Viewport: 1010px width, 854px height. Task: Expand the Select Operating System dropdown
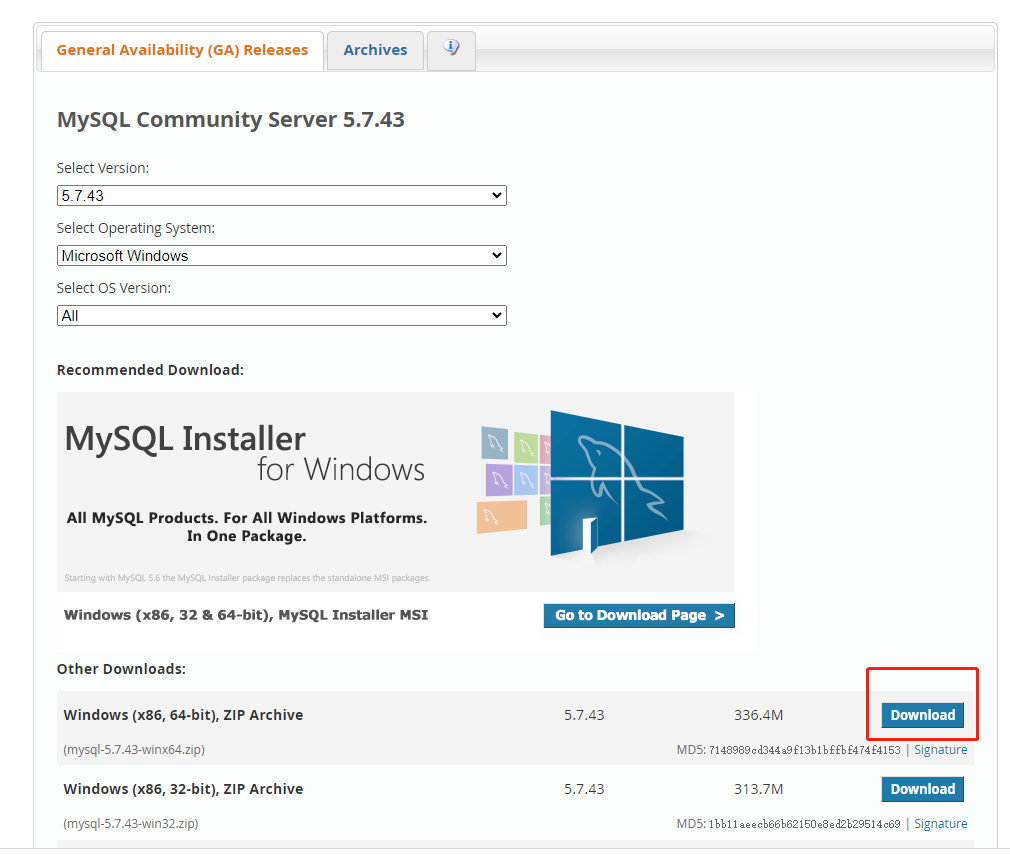(281, 256)
